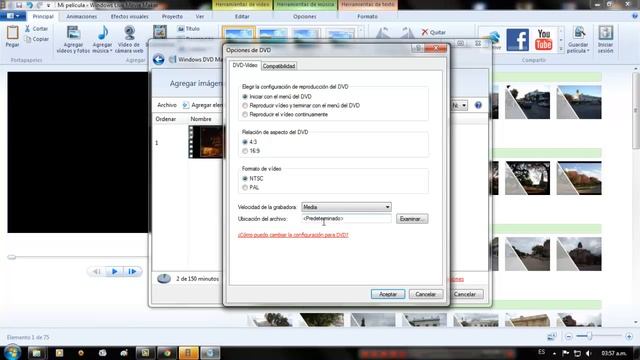Click Agregar vídeos y fotos icon
Image resolution: width=640 pixels, height=360 pixels.
click(x=73, y=33)
